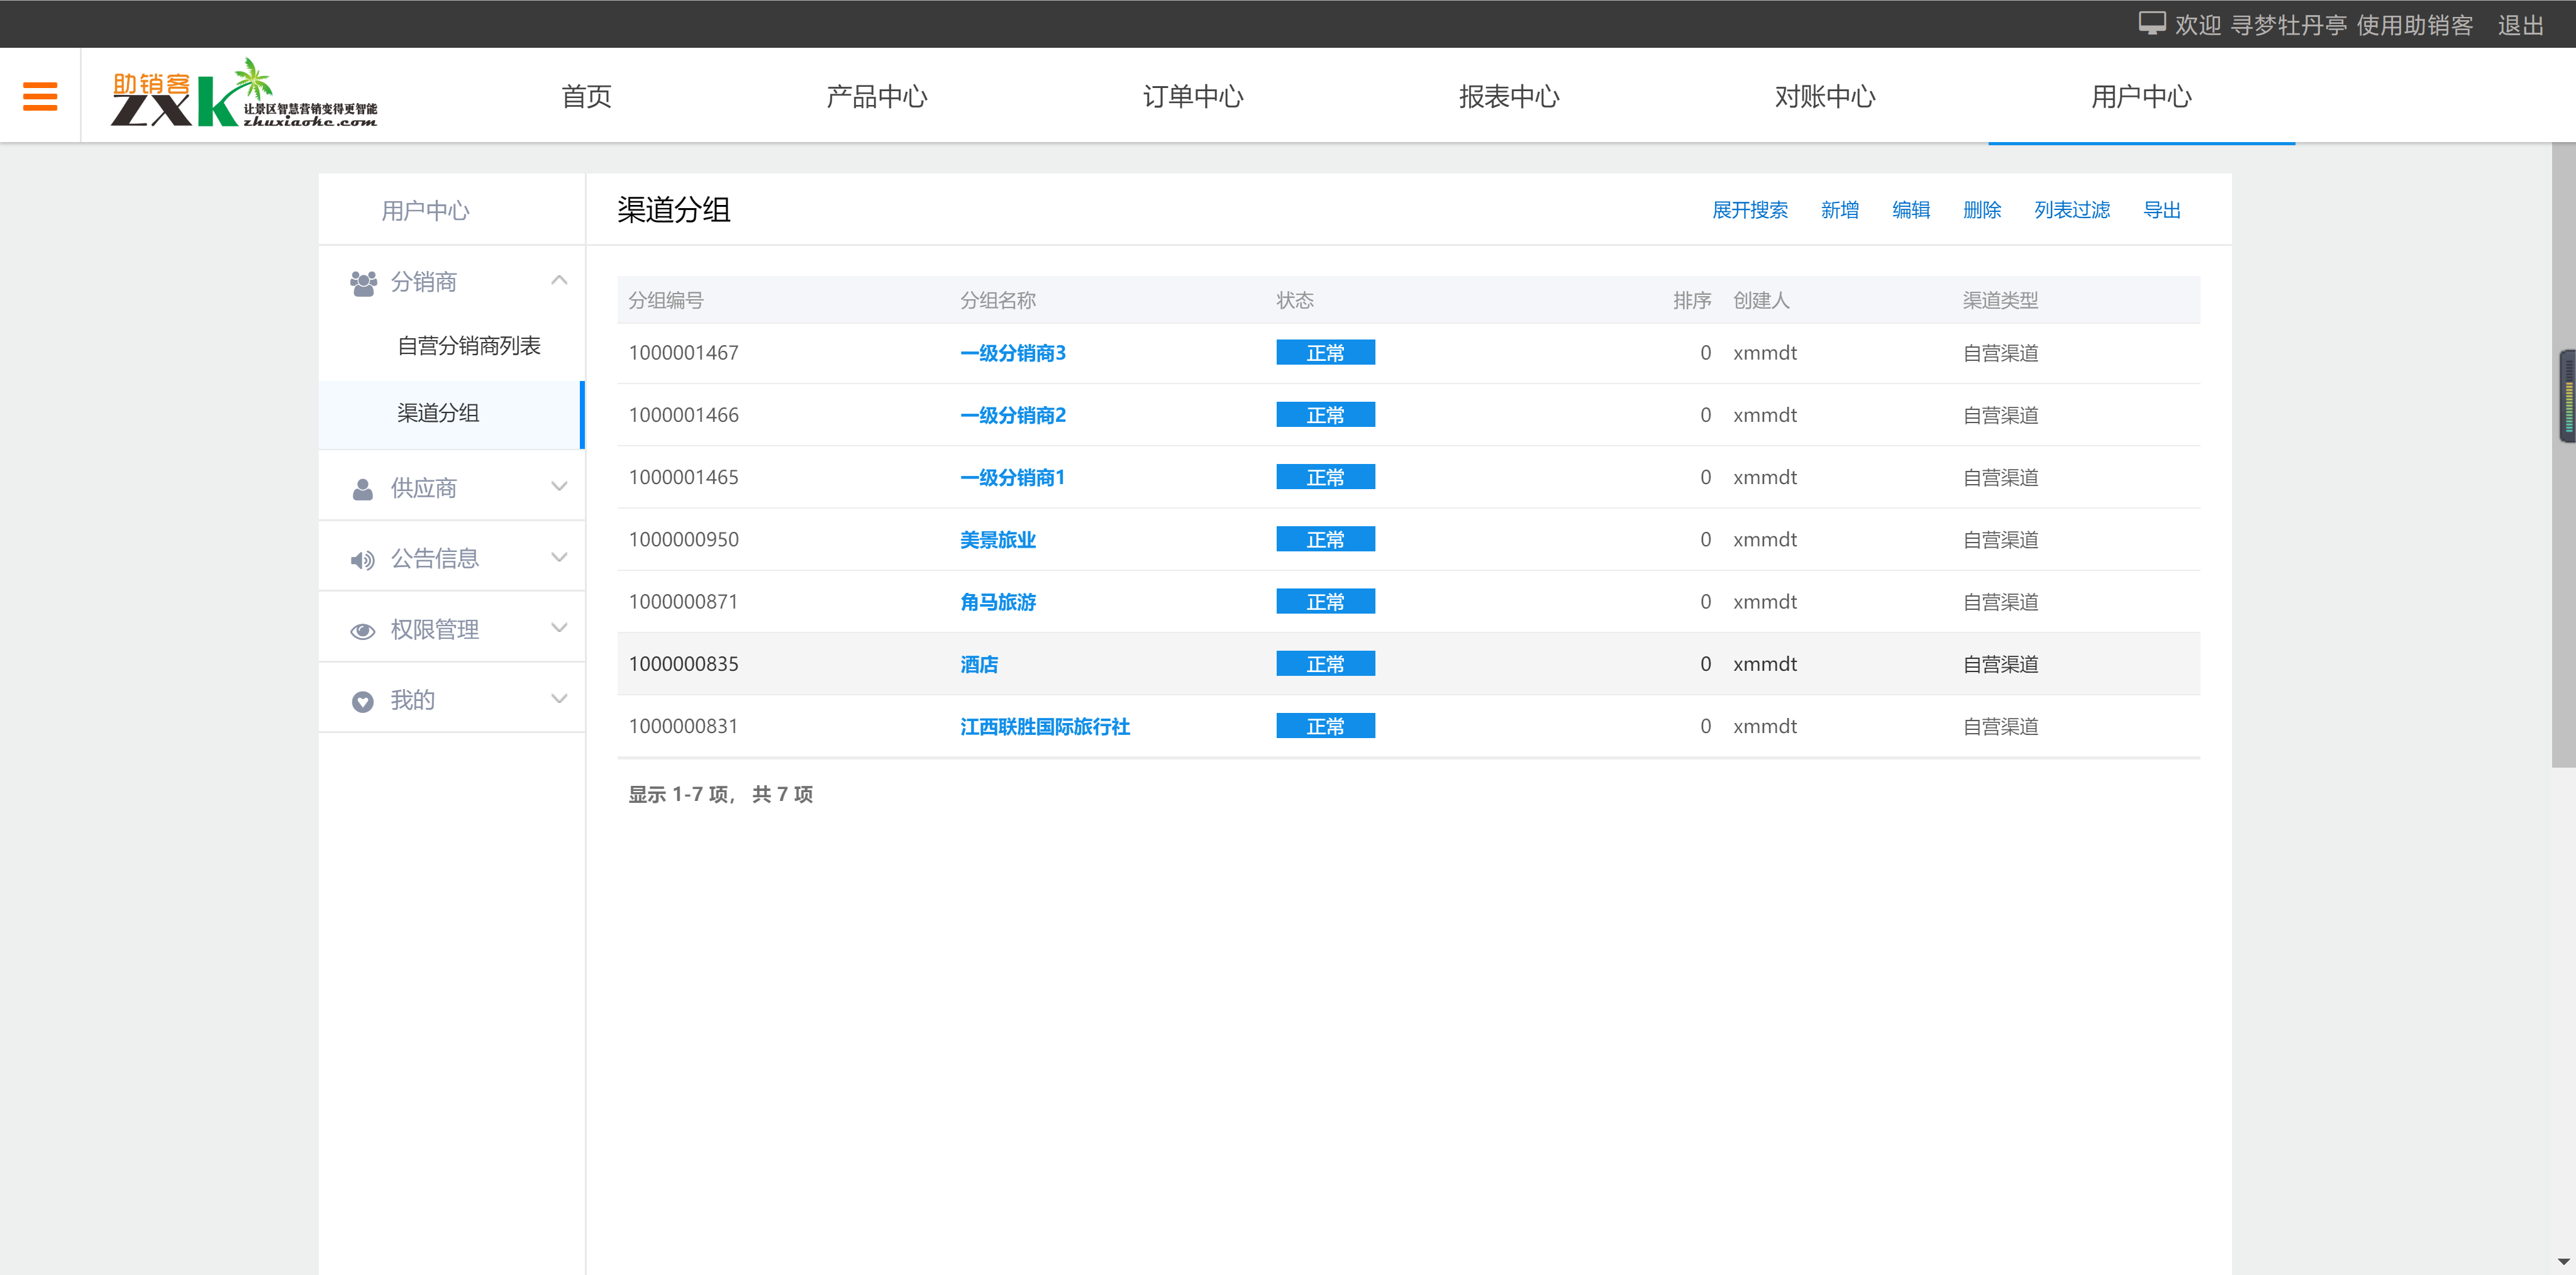Expand the 公告信息 section
The width and height of the screenshot is (2576, 1275).
(559, 559)
